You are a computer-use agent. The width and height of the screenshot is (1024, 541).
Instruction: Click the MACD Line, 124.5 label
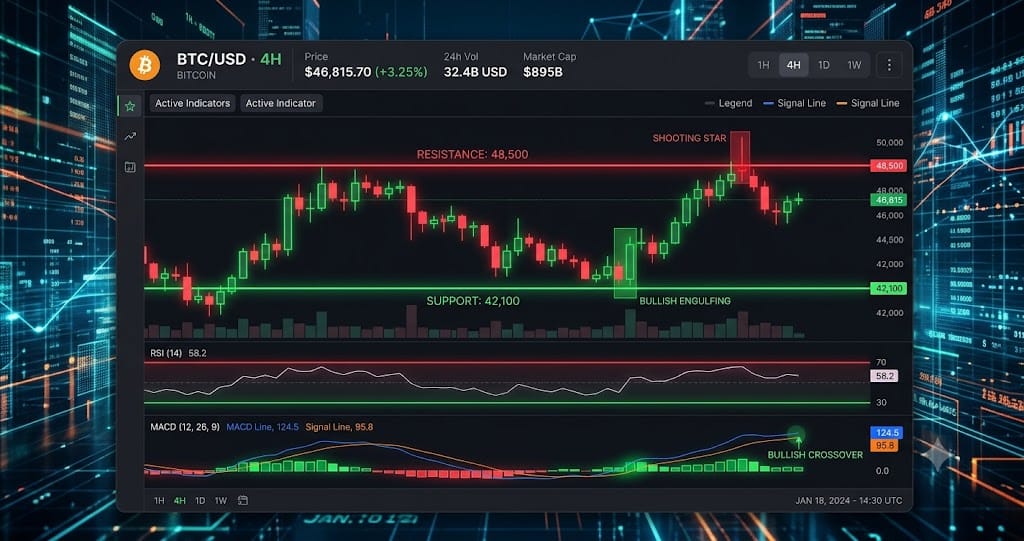pyautogui.click(x=263, y=427)
